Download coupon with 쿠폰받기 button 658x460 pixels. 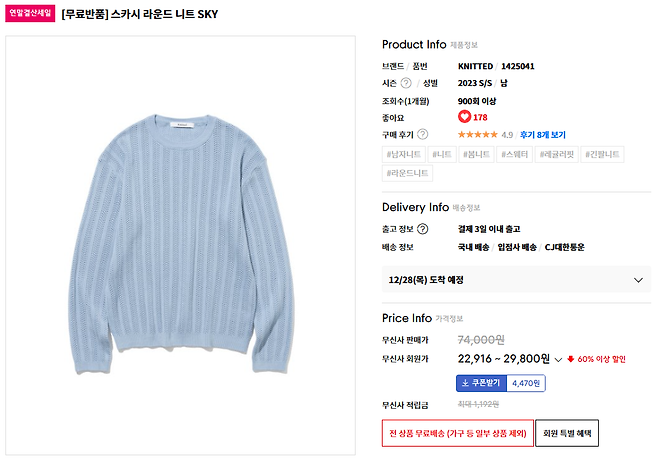pyautogui.click(x=482, y=382)
